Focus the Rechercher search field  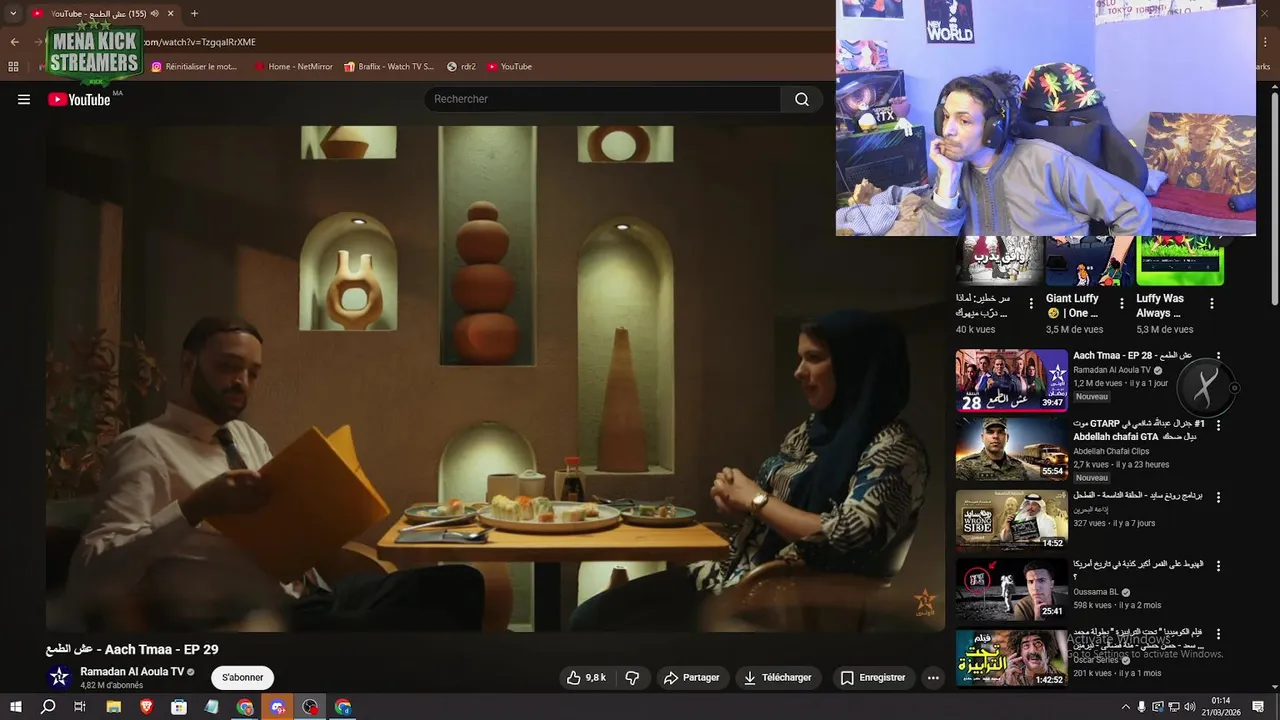(x=603, y=99)
